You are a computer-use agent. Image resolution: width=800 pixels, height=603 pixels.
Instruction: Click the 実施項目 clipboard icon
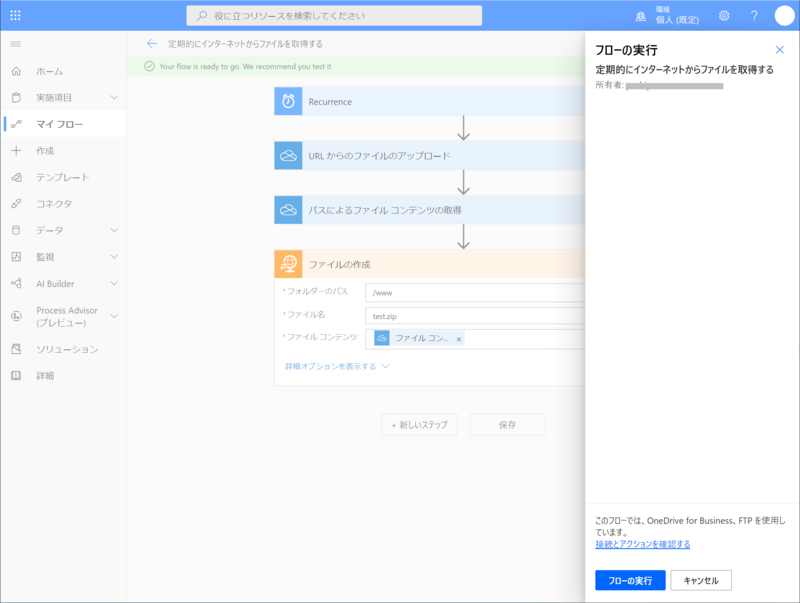[x=16, y=97]
